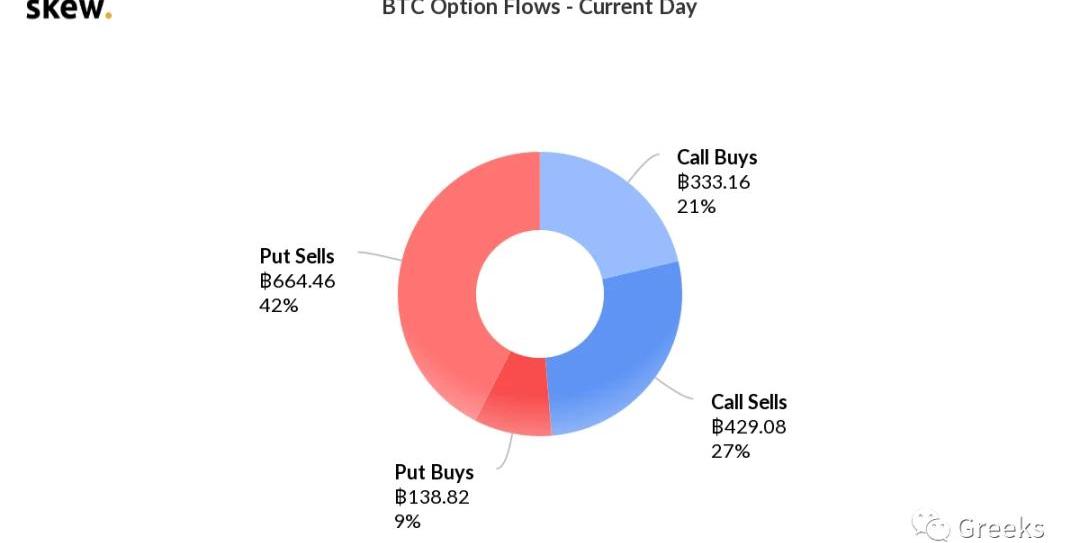Click the white center of the donut

tap(540, 294)
